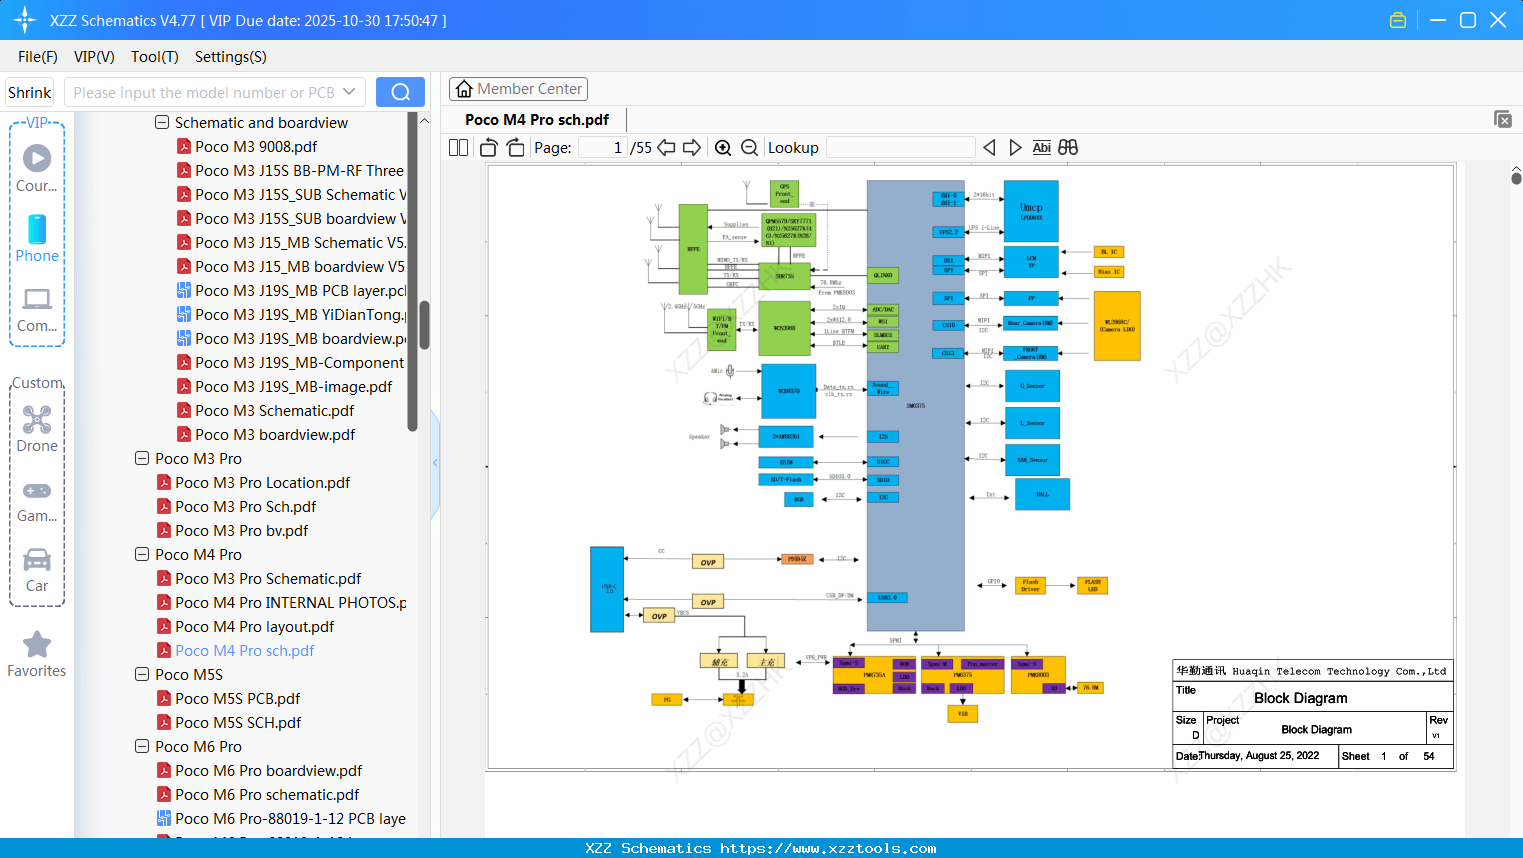Collapse the Schematic and boardview folder

point(162,123)
